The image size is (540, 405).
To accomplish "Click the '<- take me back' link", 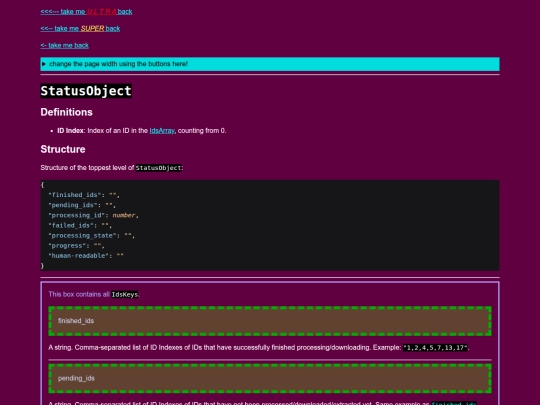I will click(64, 45).
